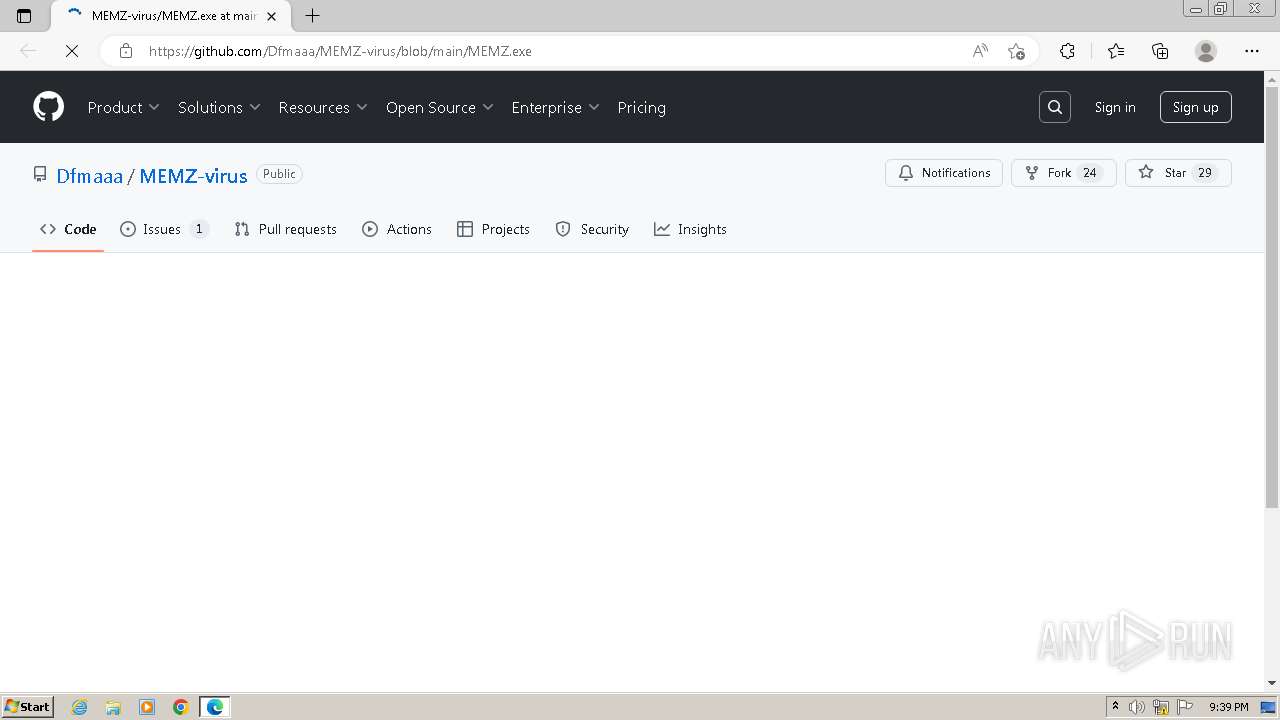Screen dimensions: 1280x720
Task: Open the MEMZ-virus repository link
Action: [x=193, y=176]
